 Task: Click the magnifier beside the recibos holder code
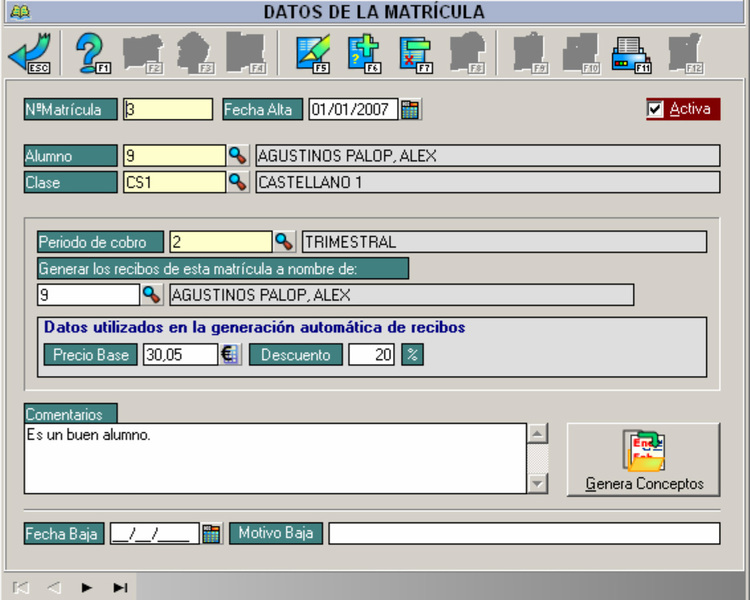(152, 295)
